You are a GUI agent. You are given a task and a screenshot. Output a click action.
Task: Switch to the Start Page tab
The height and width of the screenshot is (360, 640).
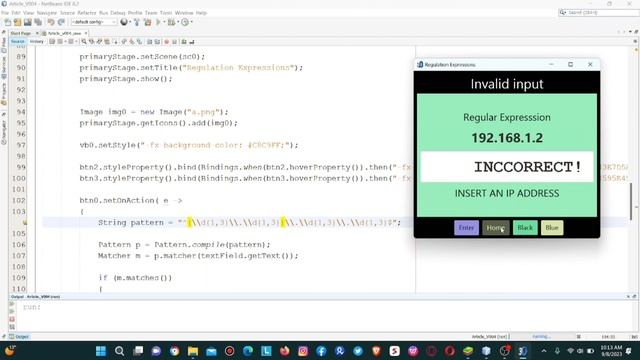21,33
